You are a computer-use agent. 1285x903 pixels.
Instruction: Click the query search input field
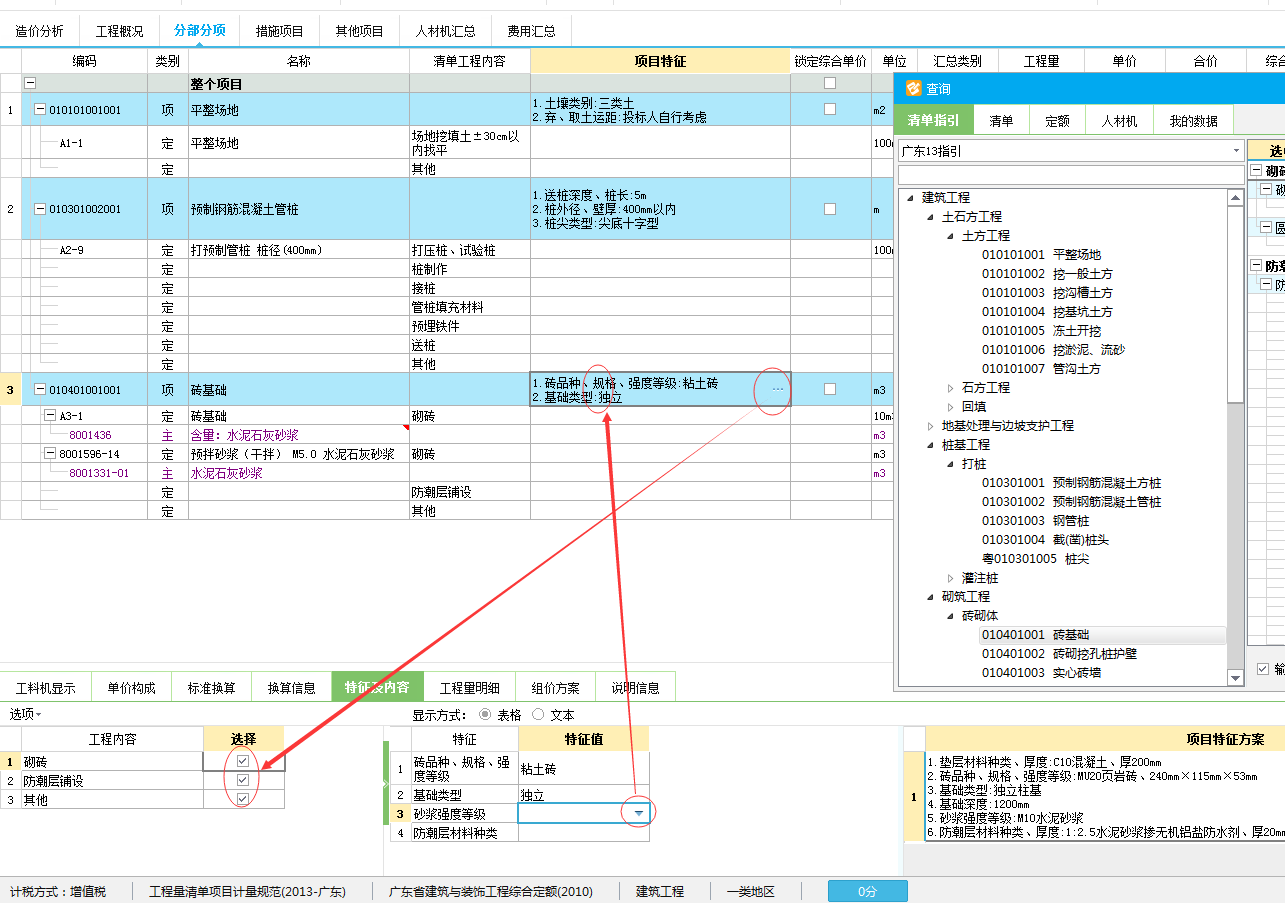point(1070,175)
